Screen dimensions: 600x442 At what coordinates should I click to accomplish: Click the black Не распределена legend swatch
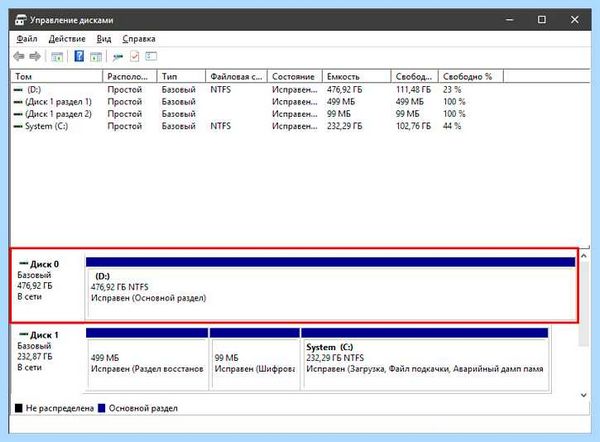(19, 408)
